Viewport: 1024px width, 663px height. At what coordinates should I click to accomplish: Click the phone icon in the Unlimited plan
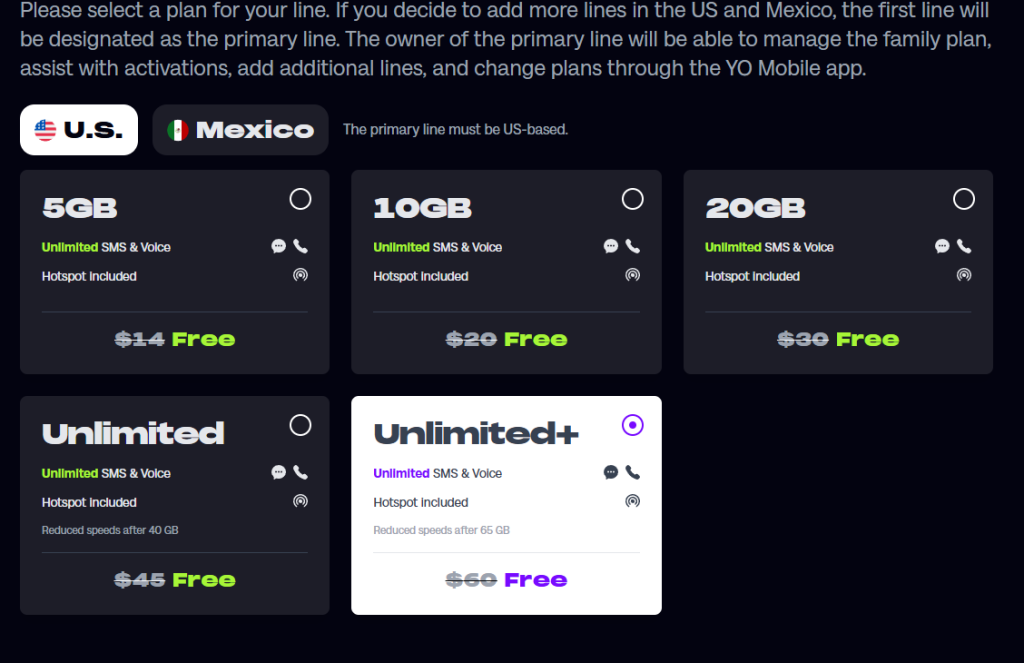coord(300,472)
